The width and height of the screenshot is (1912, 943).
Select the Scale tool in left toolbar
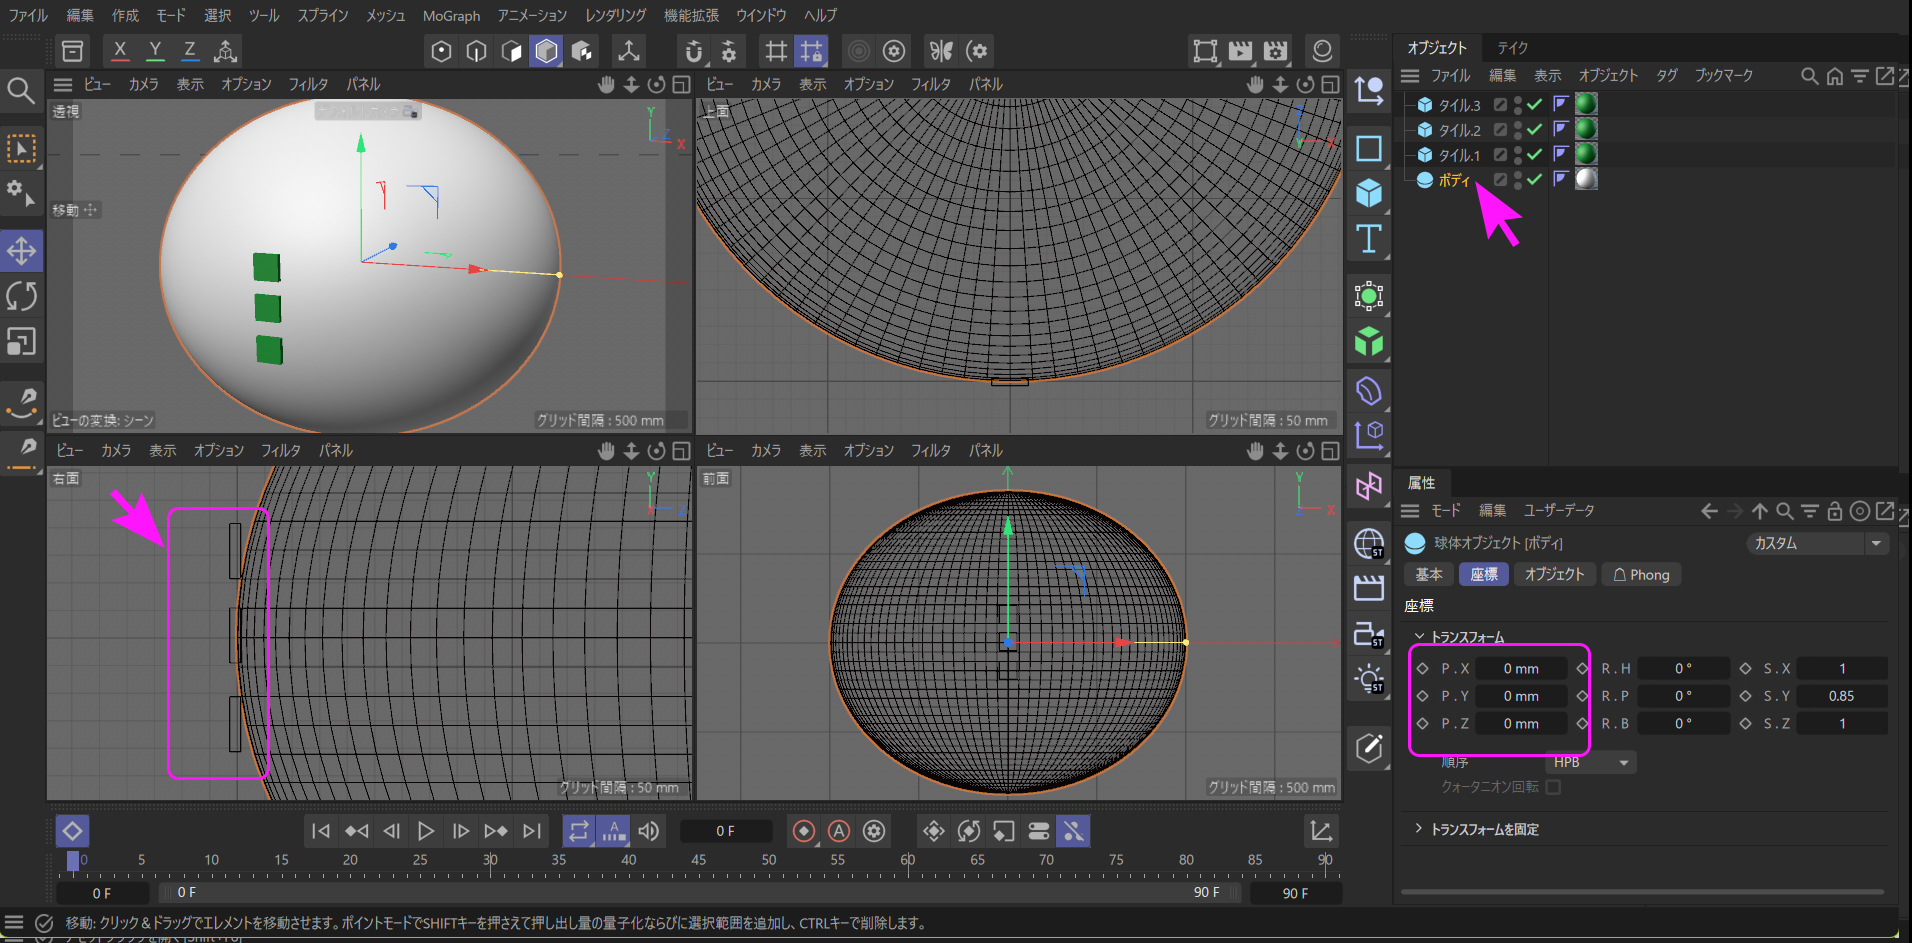(x=21, y=342)
